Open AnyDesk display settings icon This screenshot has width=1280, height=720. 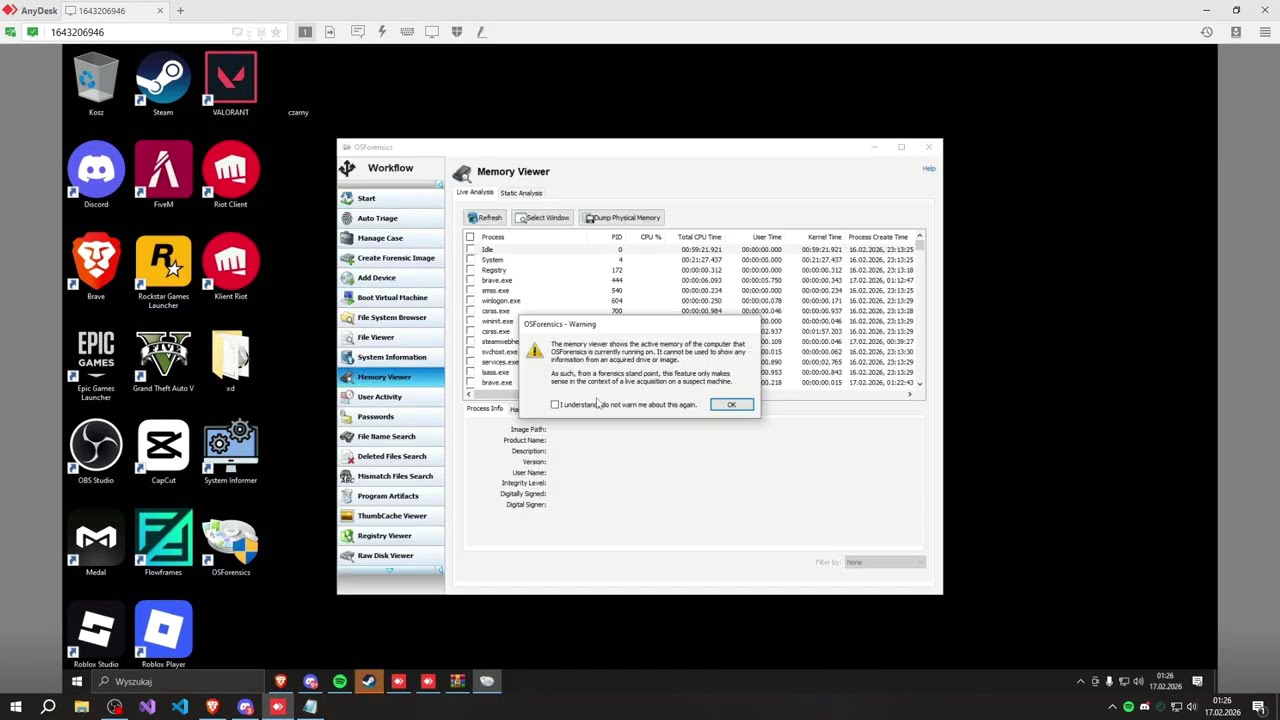click(x=432, y=32)
